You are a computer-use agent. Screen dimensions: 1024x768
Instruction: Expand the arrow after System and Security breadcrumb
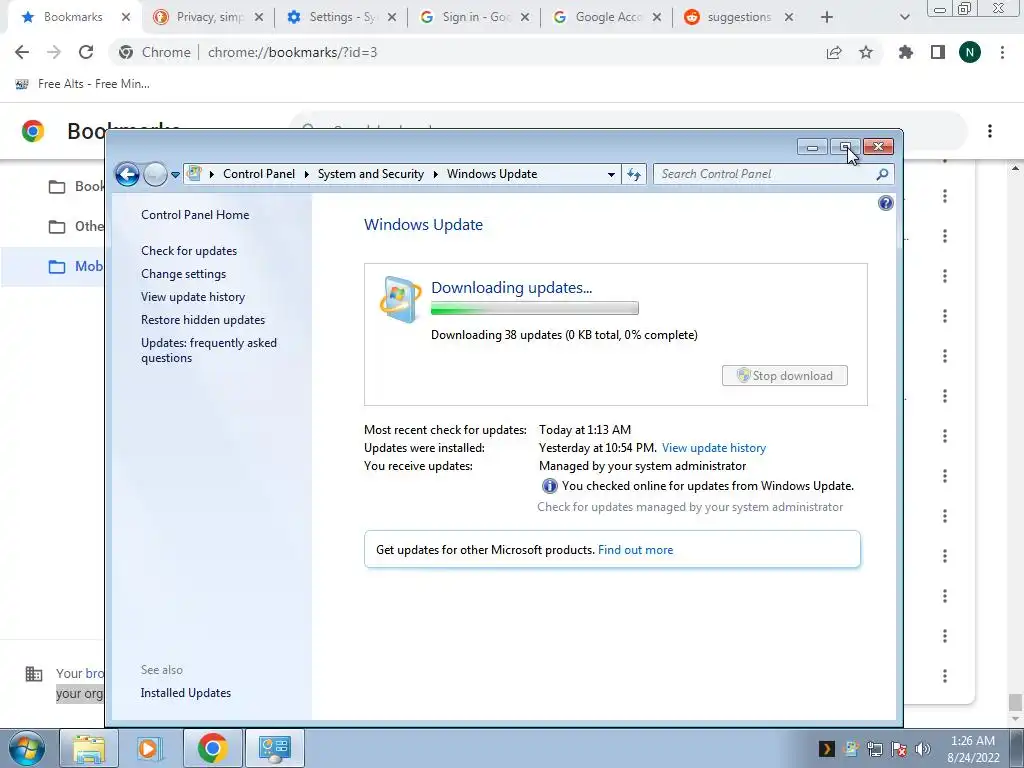[436, 174]
